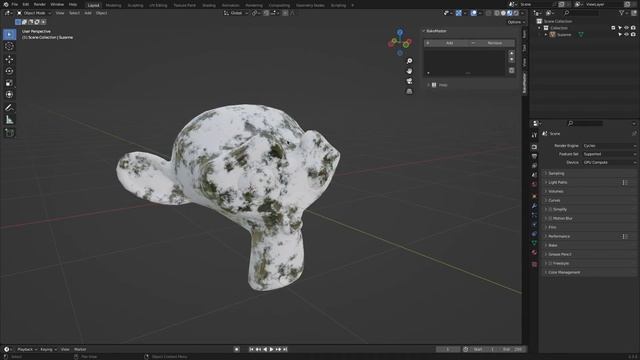Open the World properties tab icon
Viewport: 640px width, 360px height.
tap(534, 184)
